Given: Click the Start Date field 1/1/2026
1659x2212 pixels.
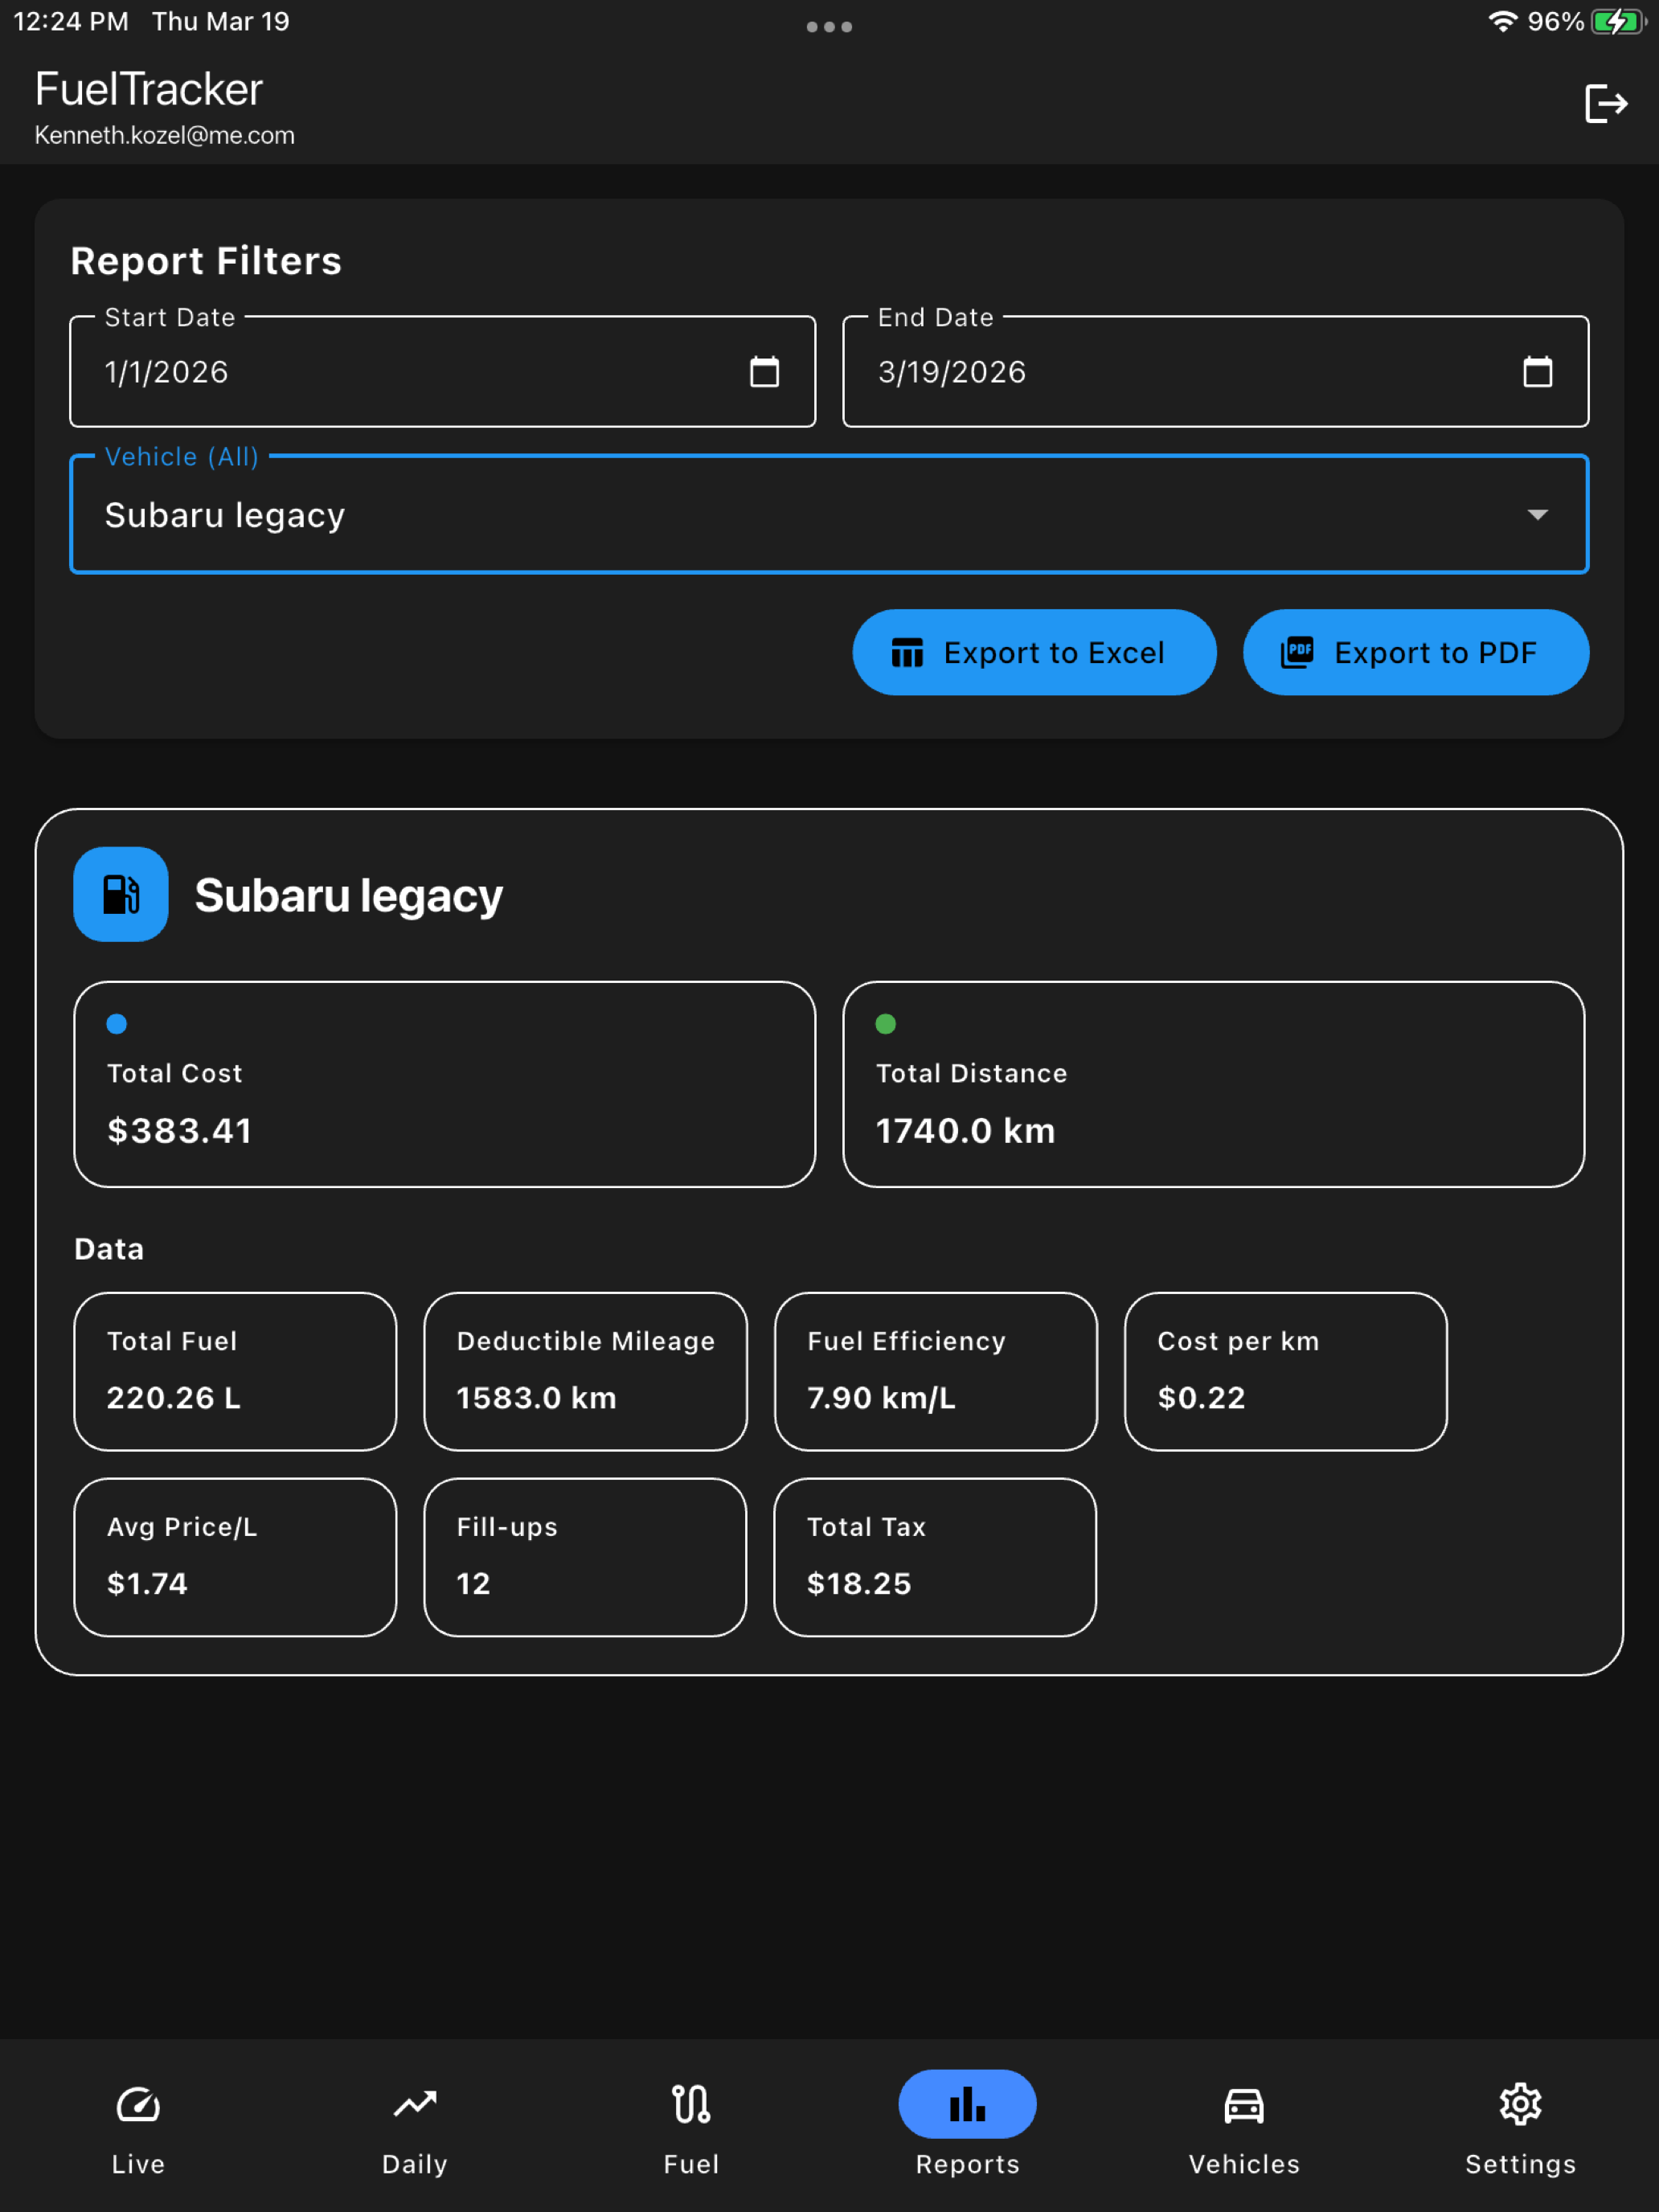Looking at the screenshot, I should tap(442, 372).
